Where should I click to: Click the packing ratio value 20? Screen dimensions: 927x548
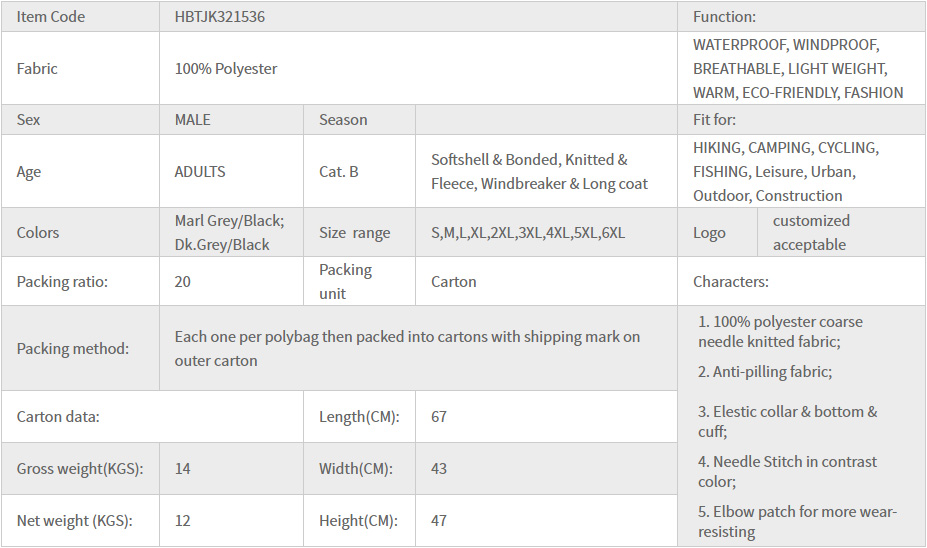[183, 282]
